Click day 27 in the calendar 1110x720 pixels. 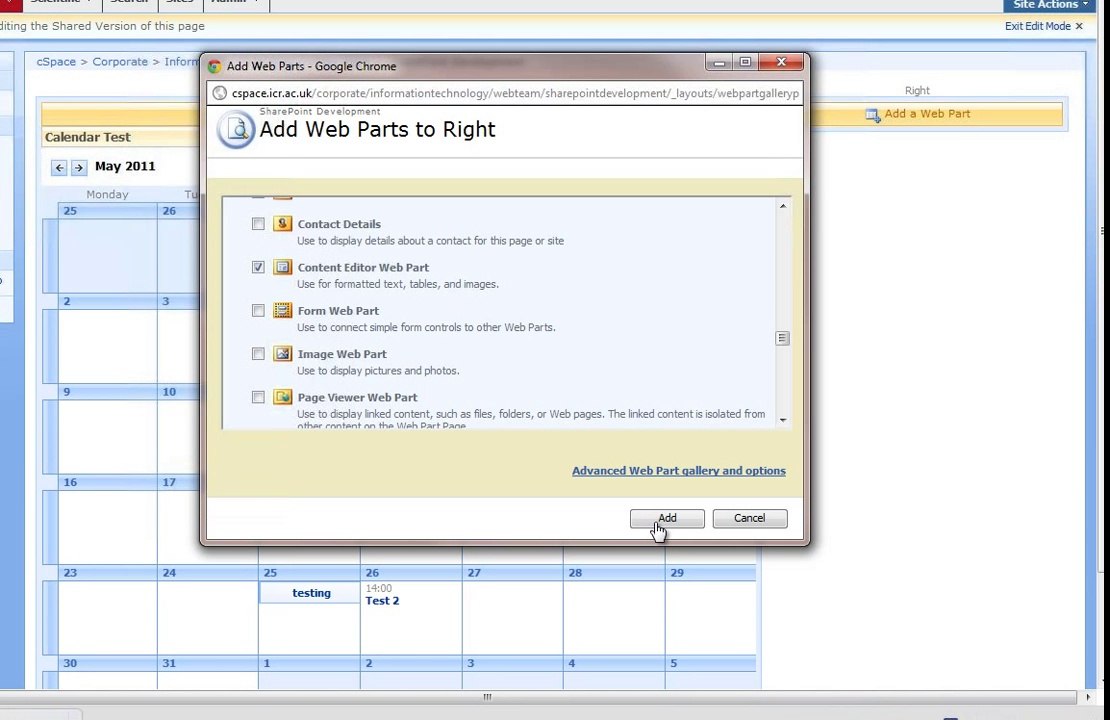click(474, 573)
